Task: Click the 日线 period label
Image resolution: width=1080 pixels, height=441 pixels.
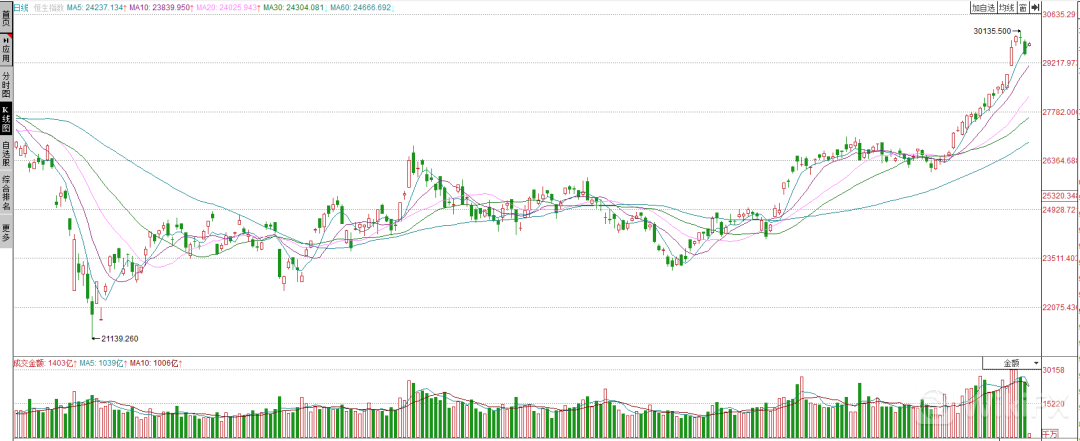Action: (20, 8)
